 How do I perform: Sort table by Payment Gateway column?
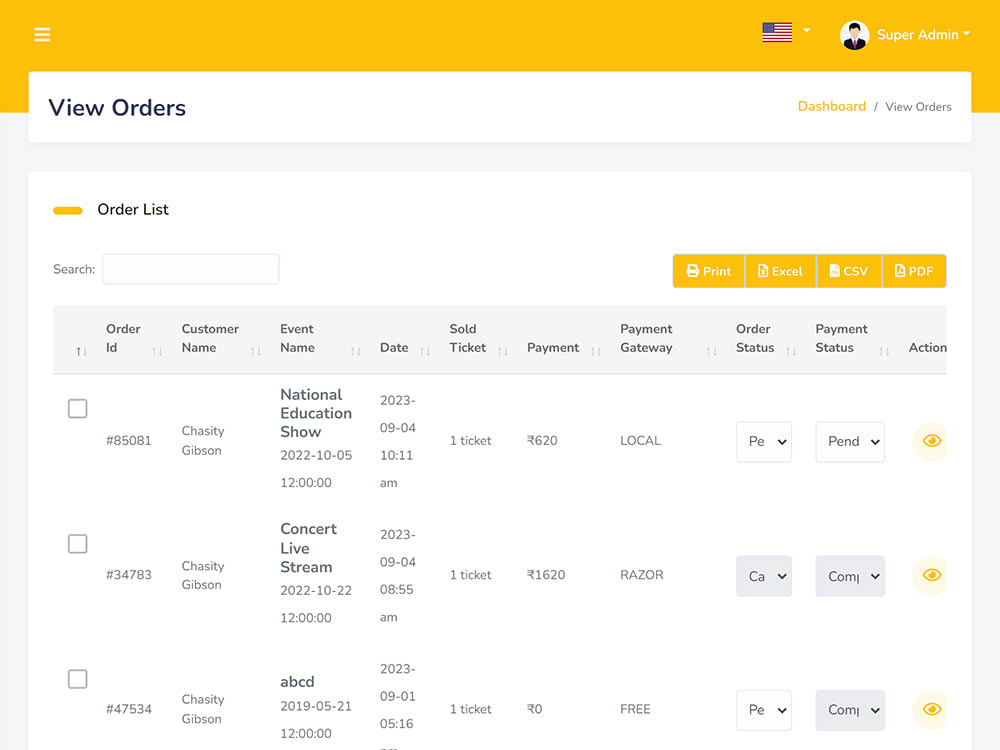[711, 351]
